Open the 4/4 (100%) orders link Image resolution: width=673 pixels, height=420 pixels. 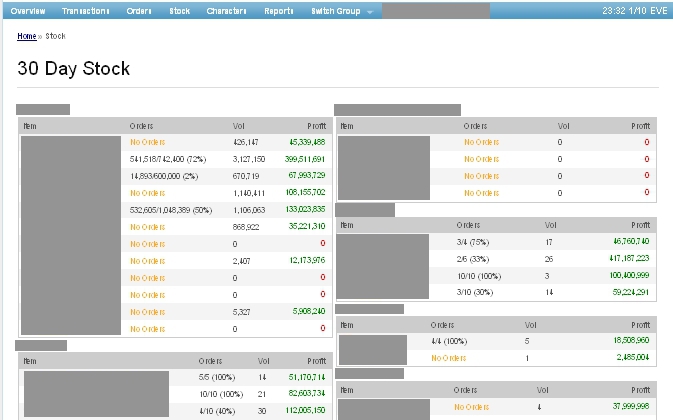click(451, 341)
